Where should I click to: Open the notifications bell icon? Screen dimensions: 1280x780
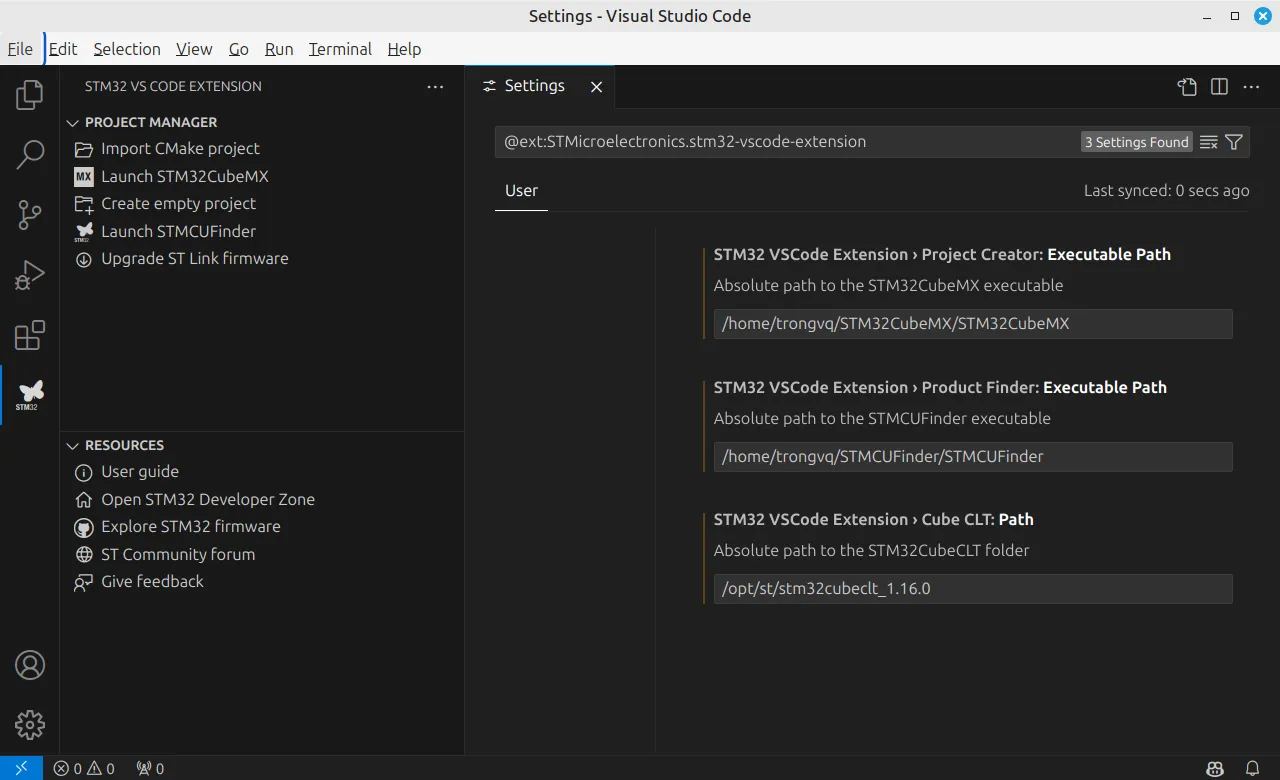point(1252,768)
